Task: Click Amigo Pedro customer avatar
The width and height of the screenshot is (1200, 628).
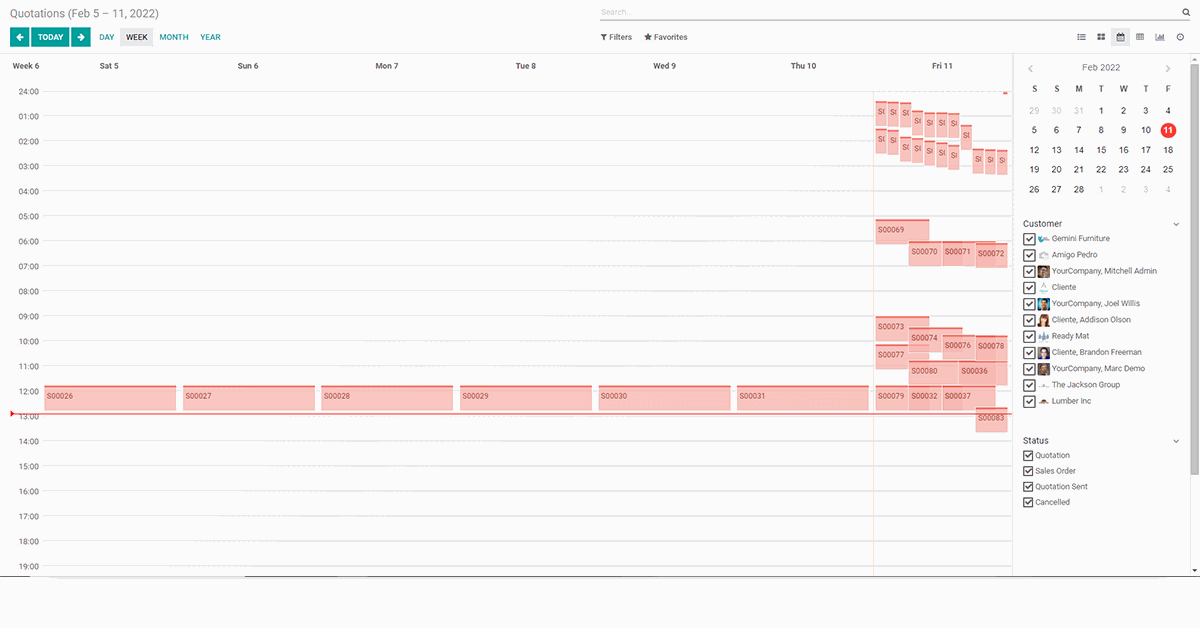Action: point(1043,255)
